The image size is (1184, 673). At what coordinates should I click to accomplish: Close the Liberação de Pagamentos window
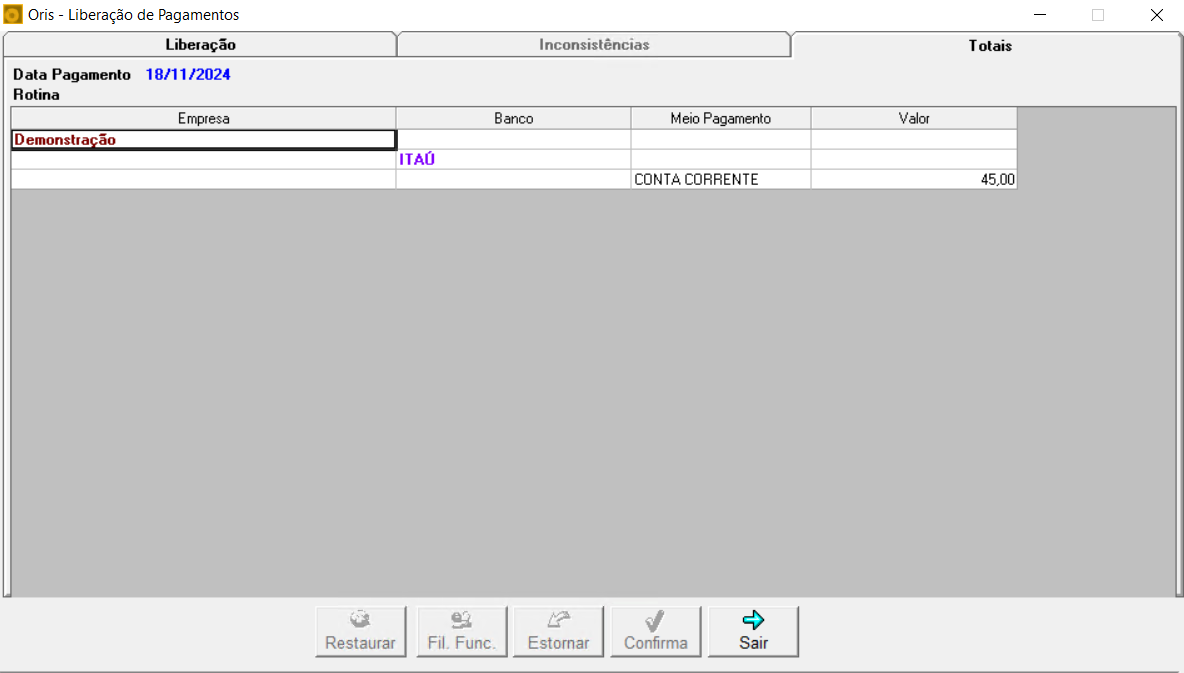(1156, 14)
